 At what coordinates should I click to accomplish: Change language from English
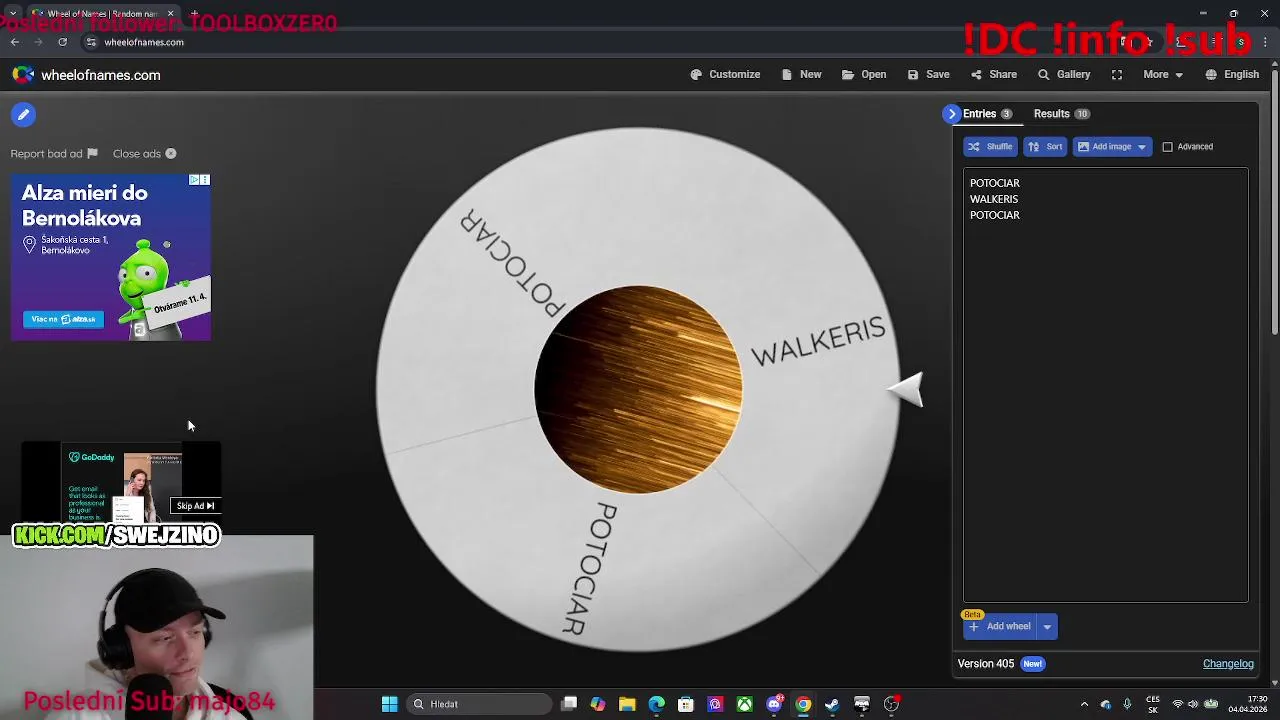(1232, 75)
